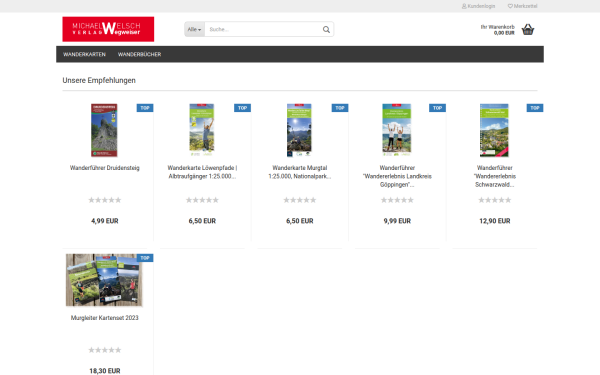The width and height of the screenshot is (600, 375).
Task: Click the search magnifier icon
Action: coord(326,29)
